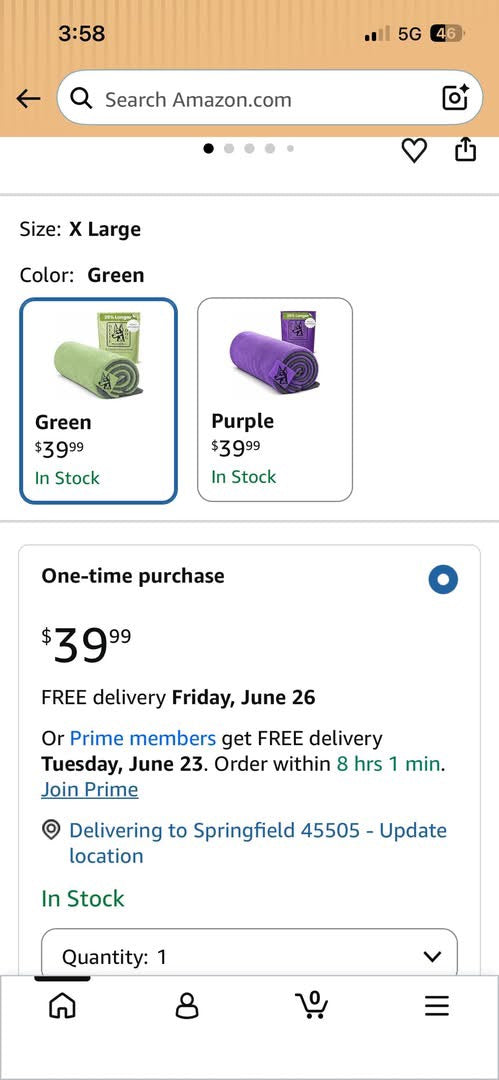Screen dimensions: 499x1080
Task: Open the Prime members link
Action: click(x=143, y=738)
